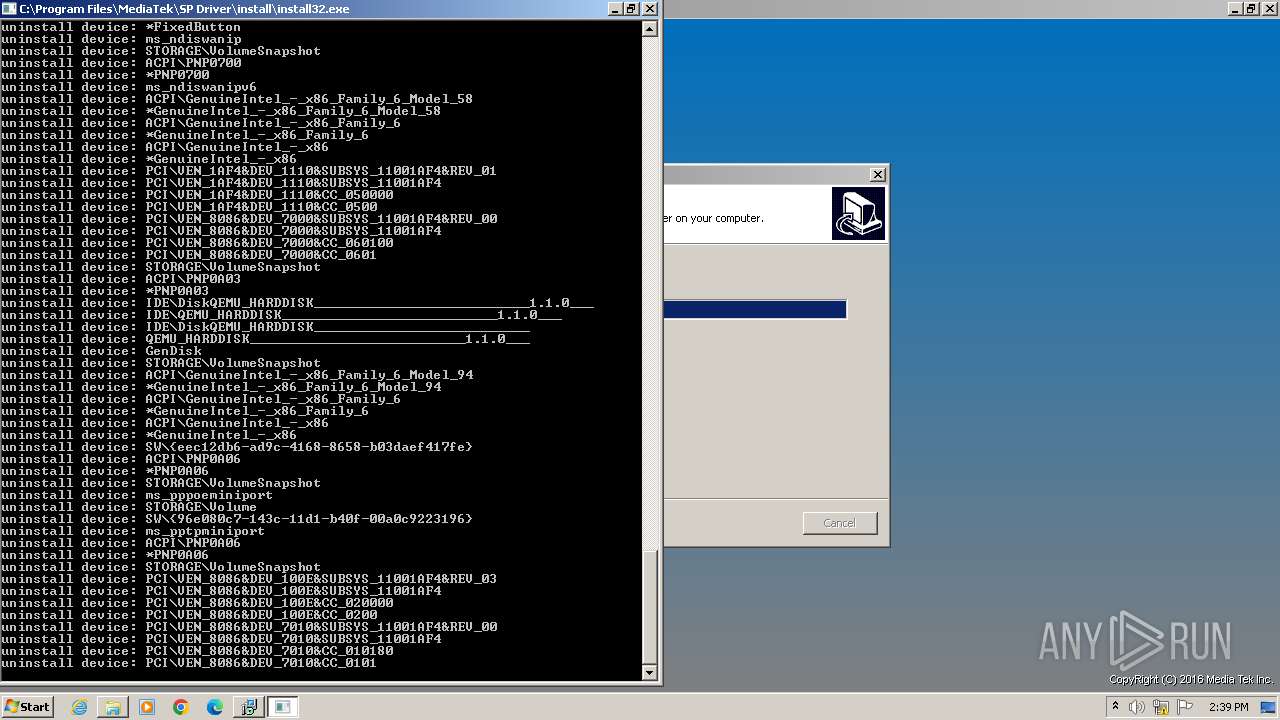Open Windows Media Player from taskbar
The image size is (1280, 720).
click(x=147, y=707)
